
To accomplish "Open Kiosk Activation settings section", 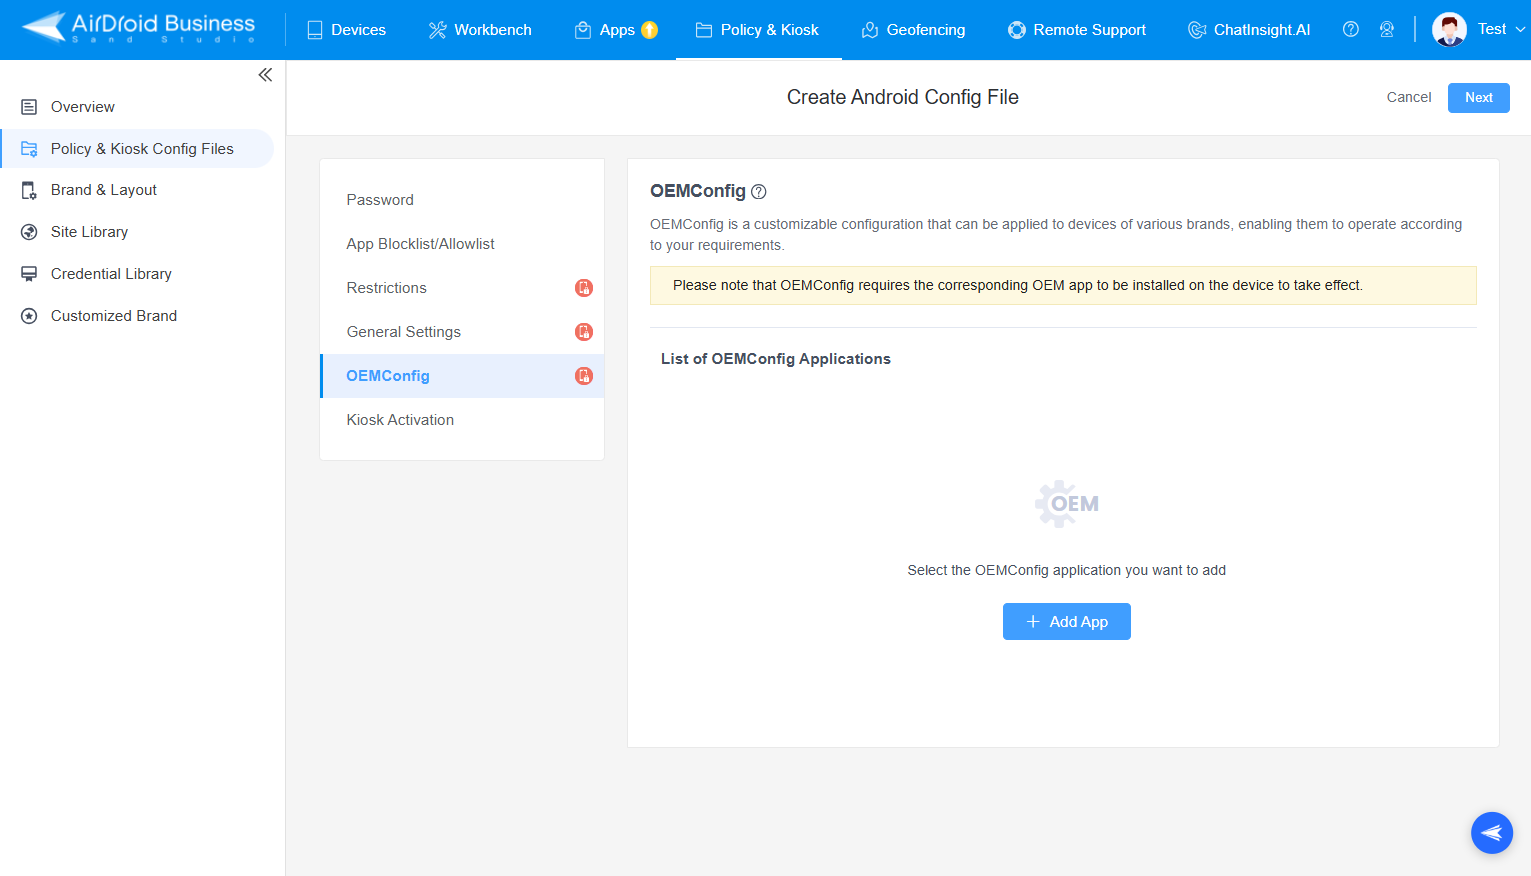I will click(x=400, y=420).
